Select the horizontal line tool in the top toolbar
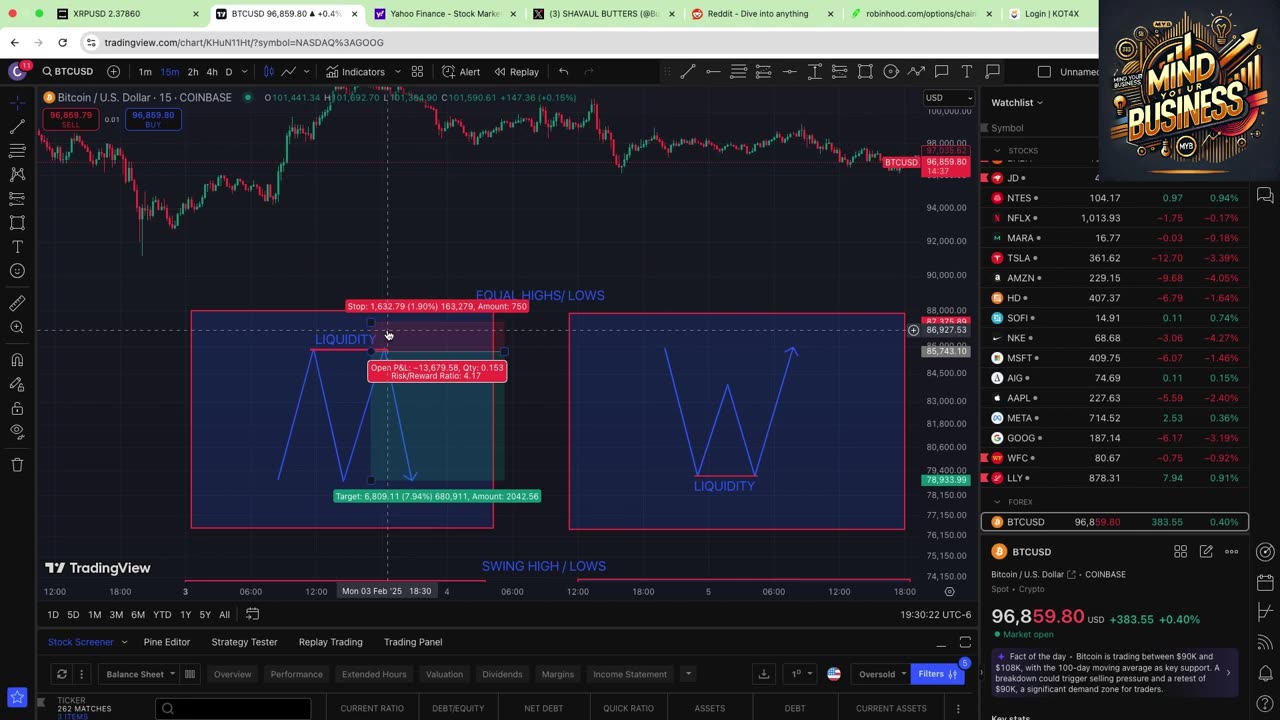The image size is (1280, 720). tap(713, 72)
